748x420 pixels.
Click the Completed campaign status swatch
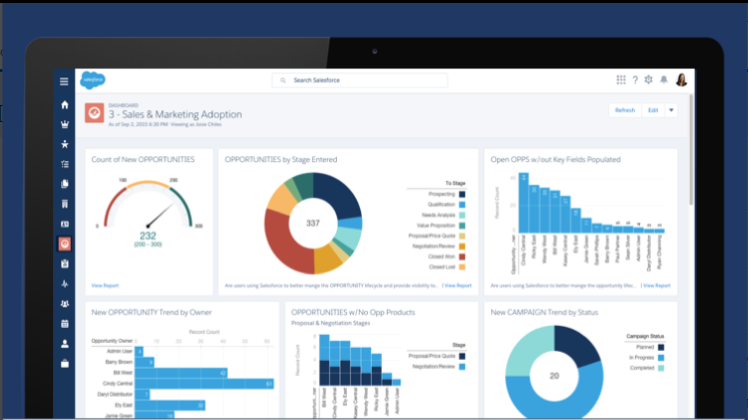tap(661, 368)
